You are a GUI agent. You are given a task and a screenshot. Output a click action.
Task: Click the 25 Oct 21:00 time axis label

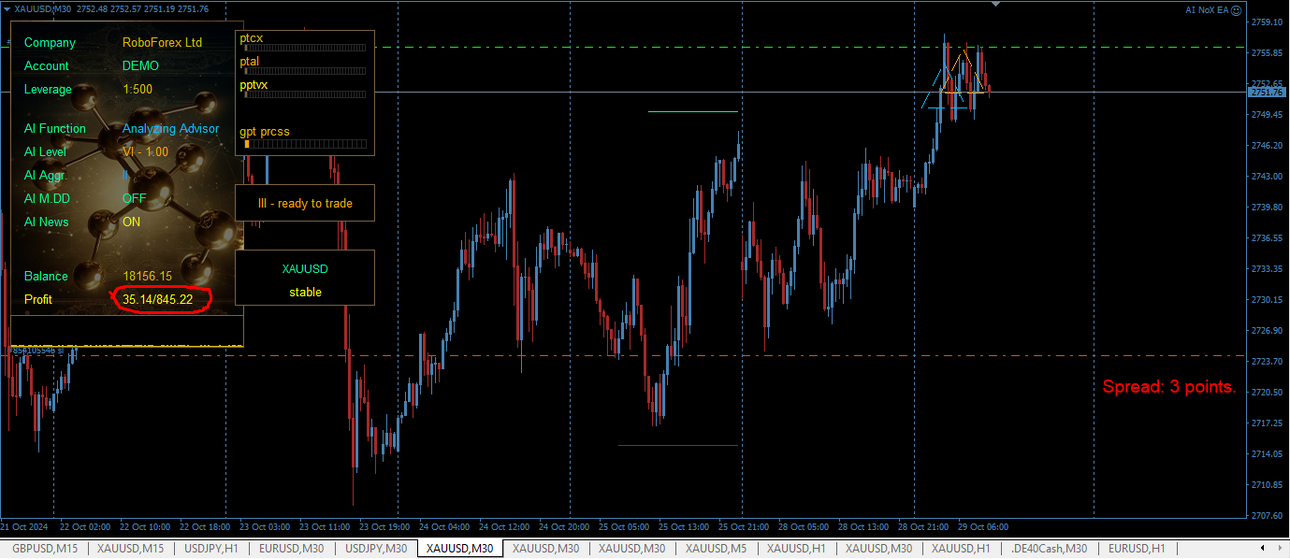744,526
